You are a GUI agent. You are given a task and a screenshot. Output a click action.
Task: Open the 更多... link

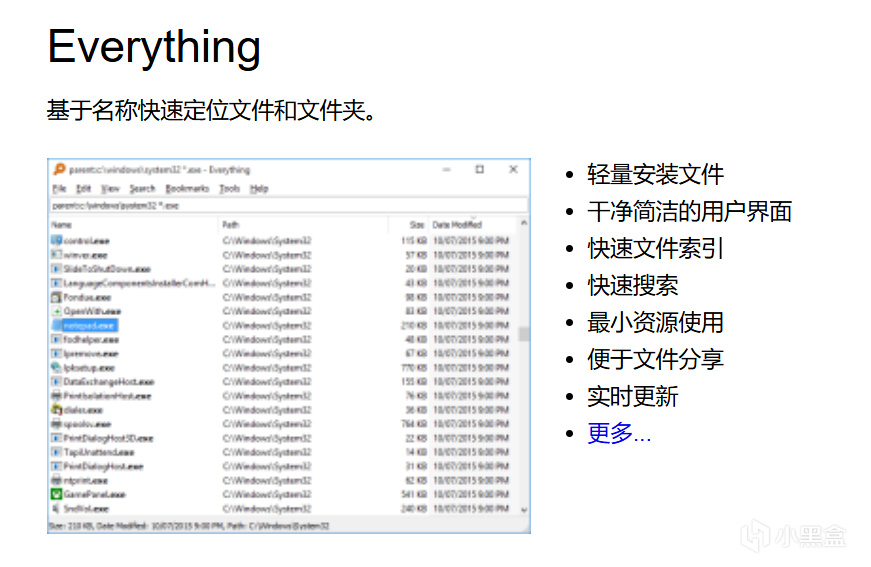point(619,433)
